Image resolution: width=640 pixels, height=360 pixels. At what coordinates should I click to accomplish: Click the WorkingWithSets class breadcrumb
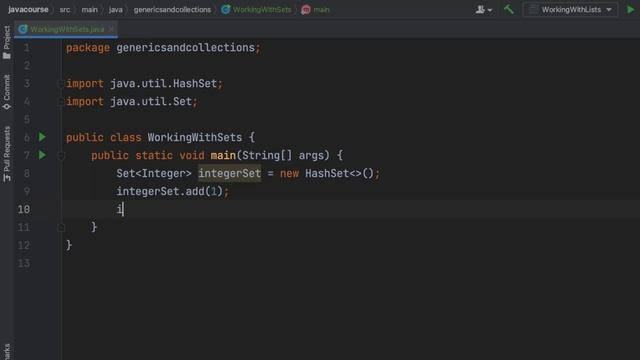[x=262, y=9]
